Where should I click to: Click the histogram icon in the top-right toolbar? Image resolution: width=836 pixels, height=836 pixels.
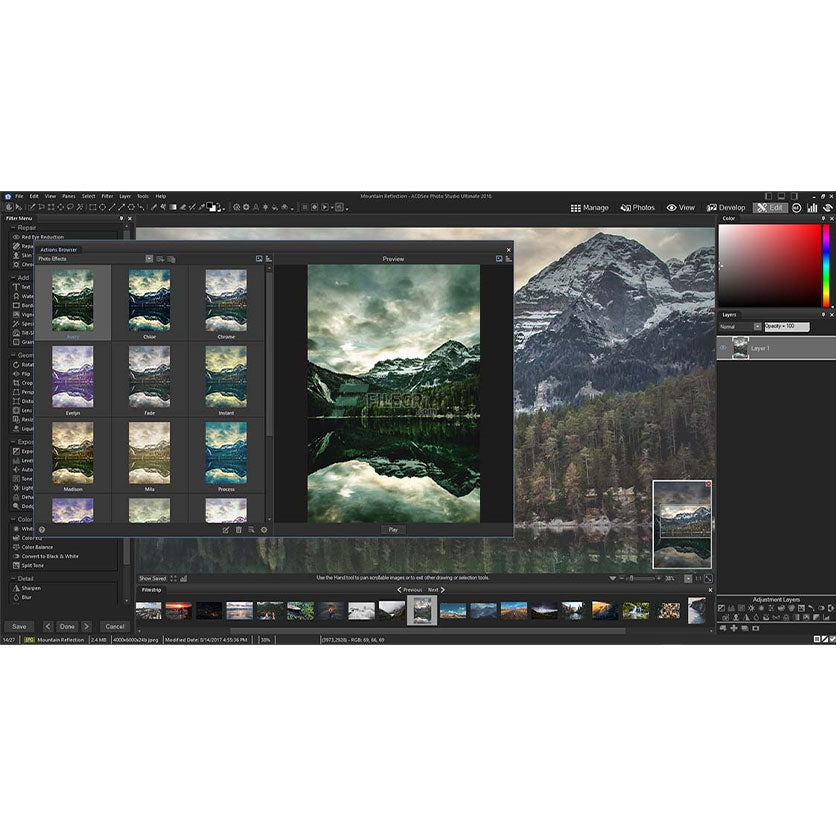point(812,207)
